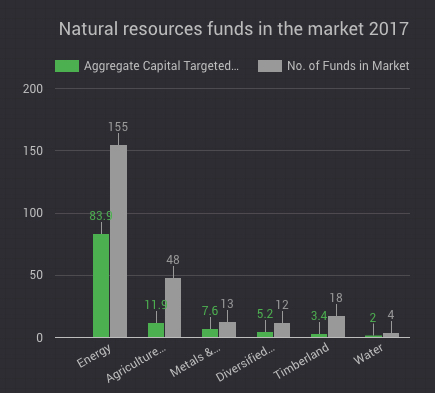Click the data label '48'
The height and width of the screenshot is (393, 435).
coord(173,260)
